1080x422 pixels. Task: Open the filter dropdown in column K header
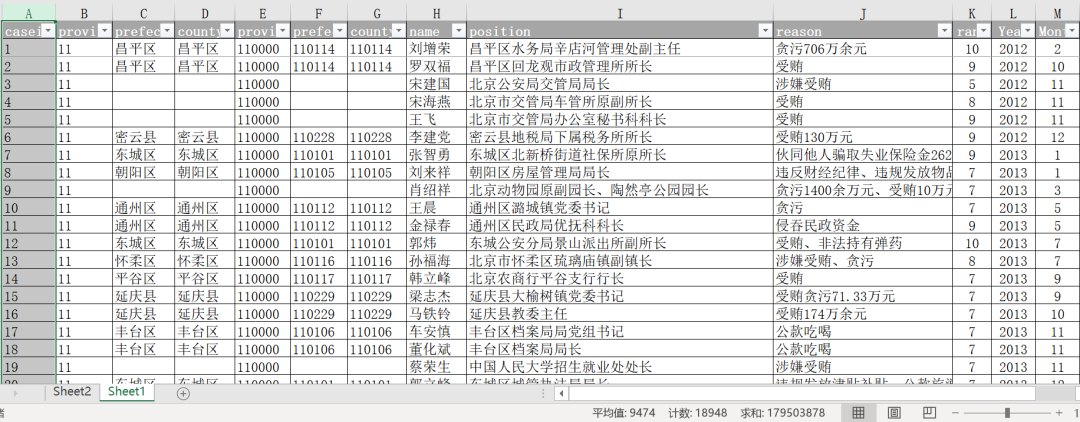(983, 31)
